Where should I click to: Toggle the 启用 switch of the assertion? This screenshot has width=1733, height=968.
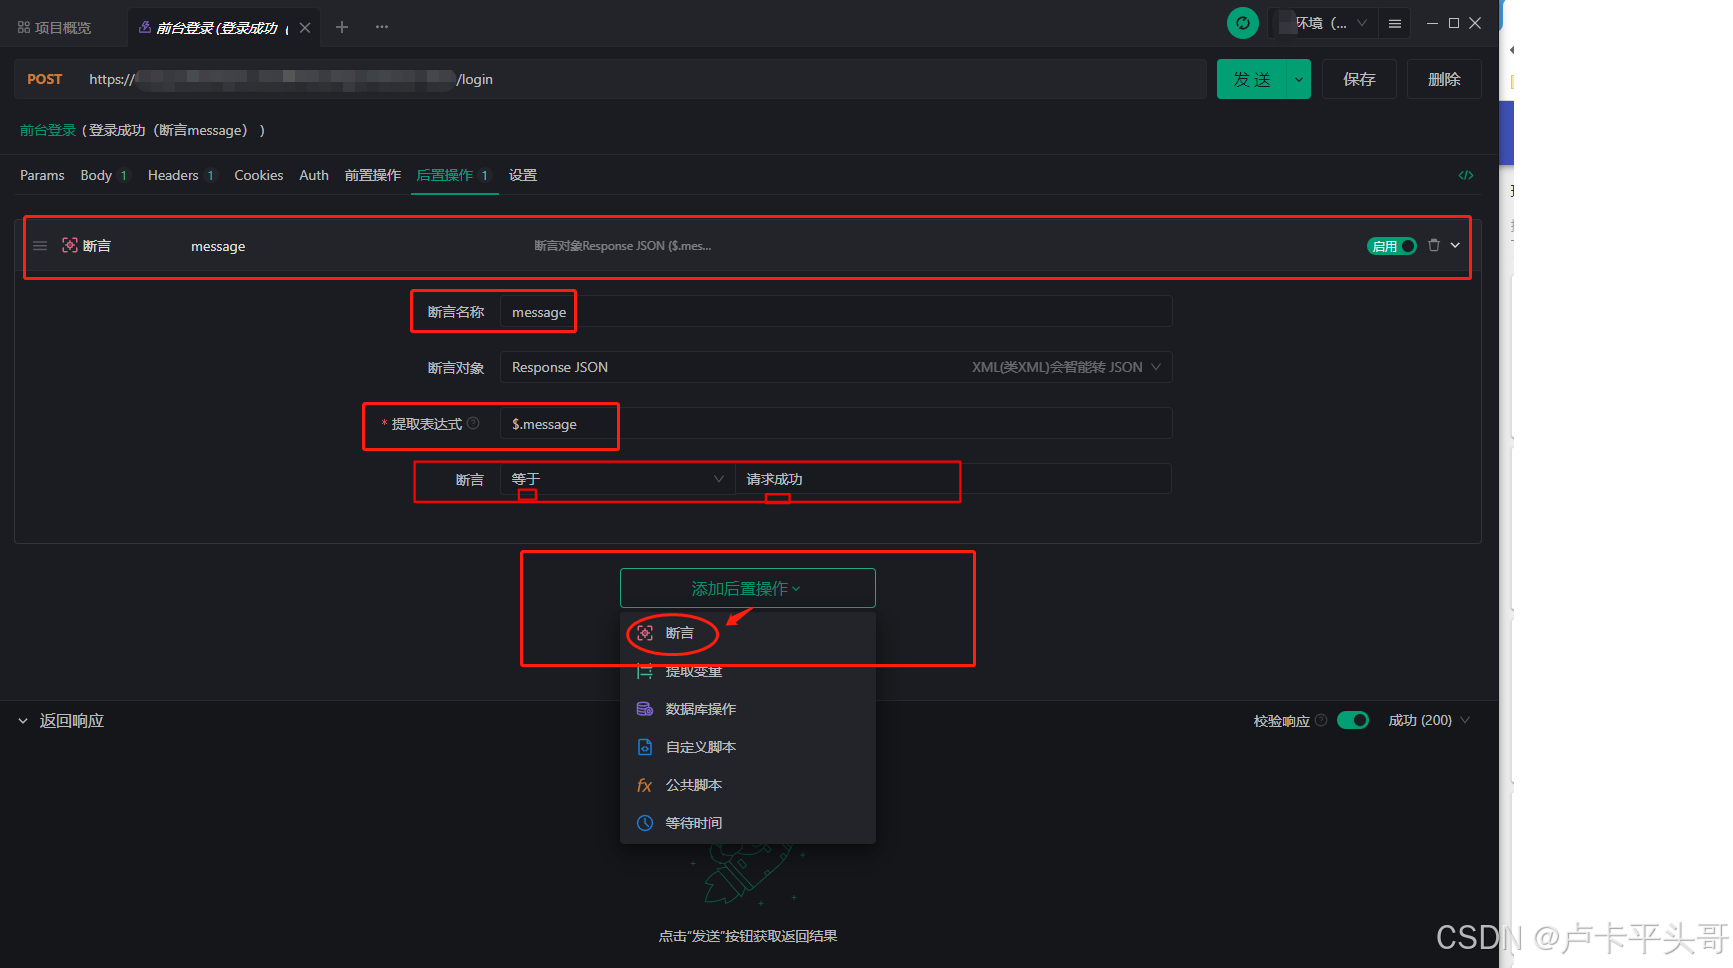tap(1392, 246)
